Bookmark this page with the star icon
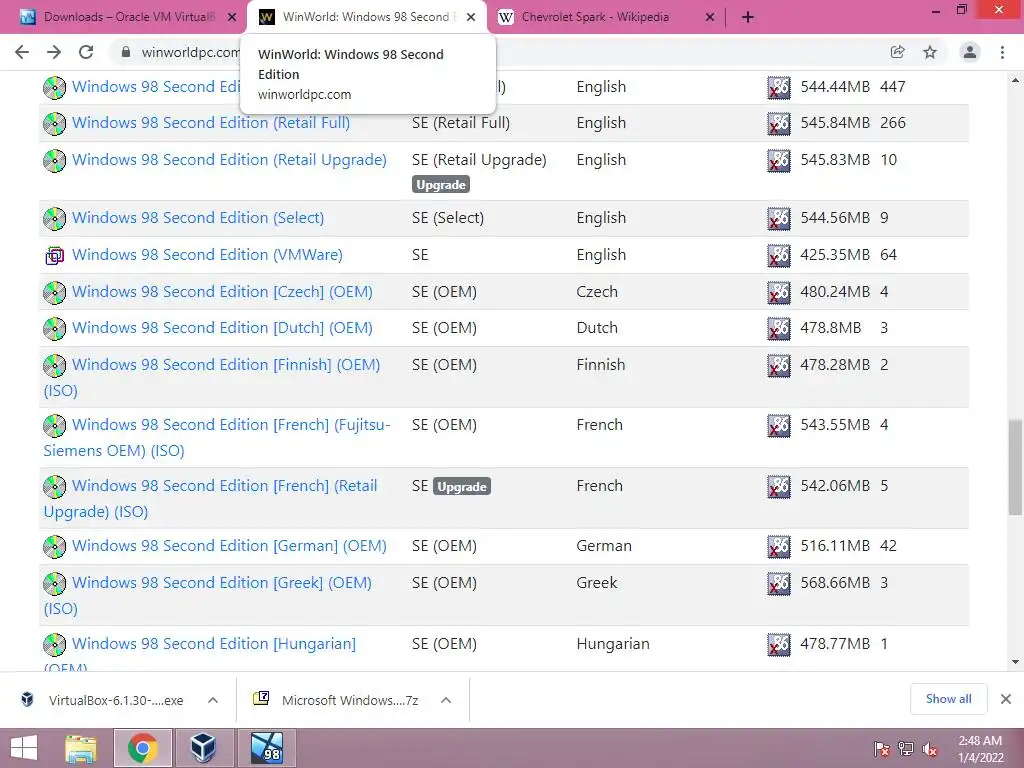This screenshot has height=768, width=1024. point(930,52)
